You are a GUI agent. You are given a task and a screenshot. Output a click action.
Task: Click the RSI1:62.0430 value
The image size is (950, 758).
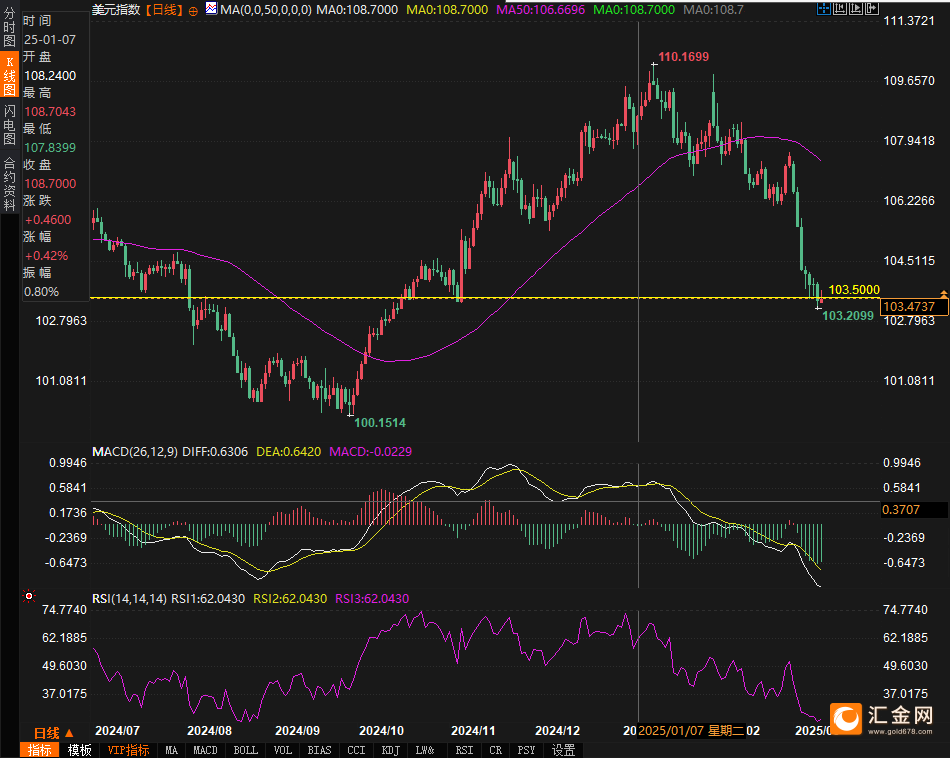click(x=208, y=599)
